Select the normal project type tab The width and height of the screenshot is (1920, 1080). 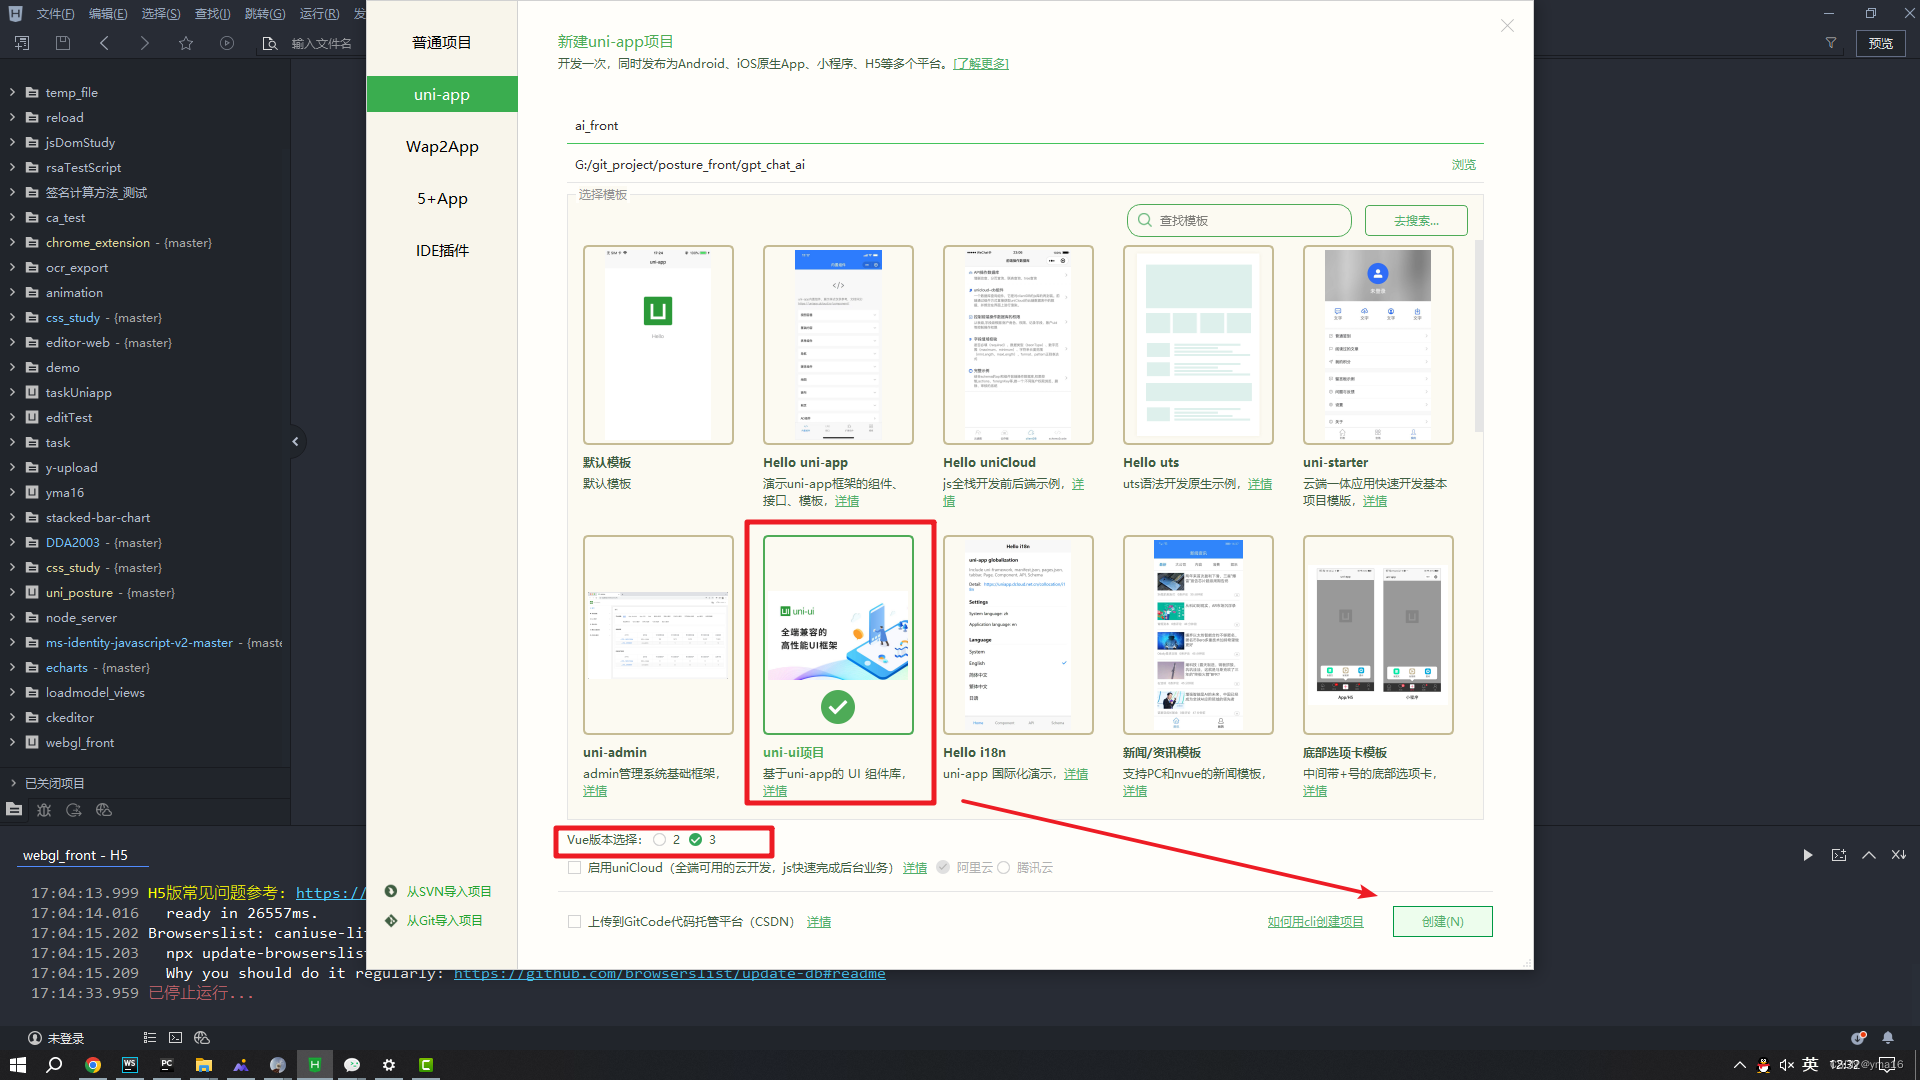pos(442,42)
